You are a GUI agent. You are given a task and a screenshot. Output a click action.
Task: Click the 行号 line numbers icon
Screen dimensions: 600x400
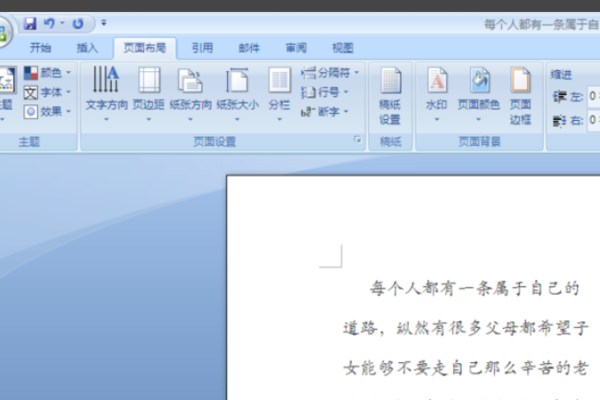(308, 92)
